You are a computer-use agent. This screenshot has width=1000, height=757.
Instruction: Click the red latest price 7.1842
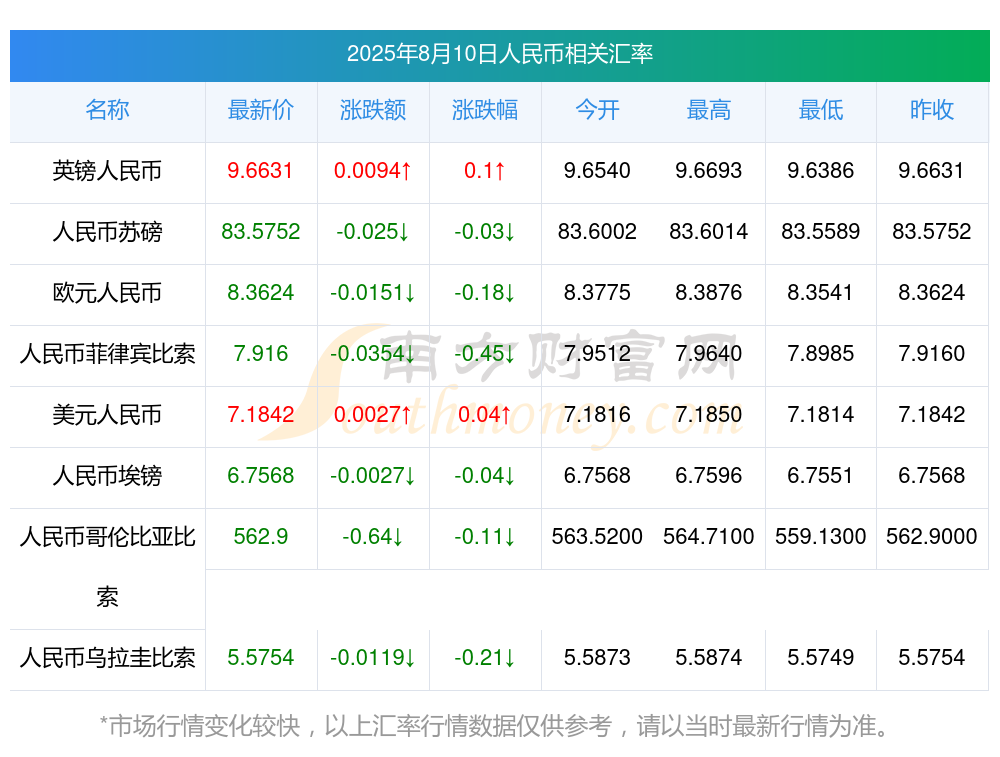[x=260, y=415]
